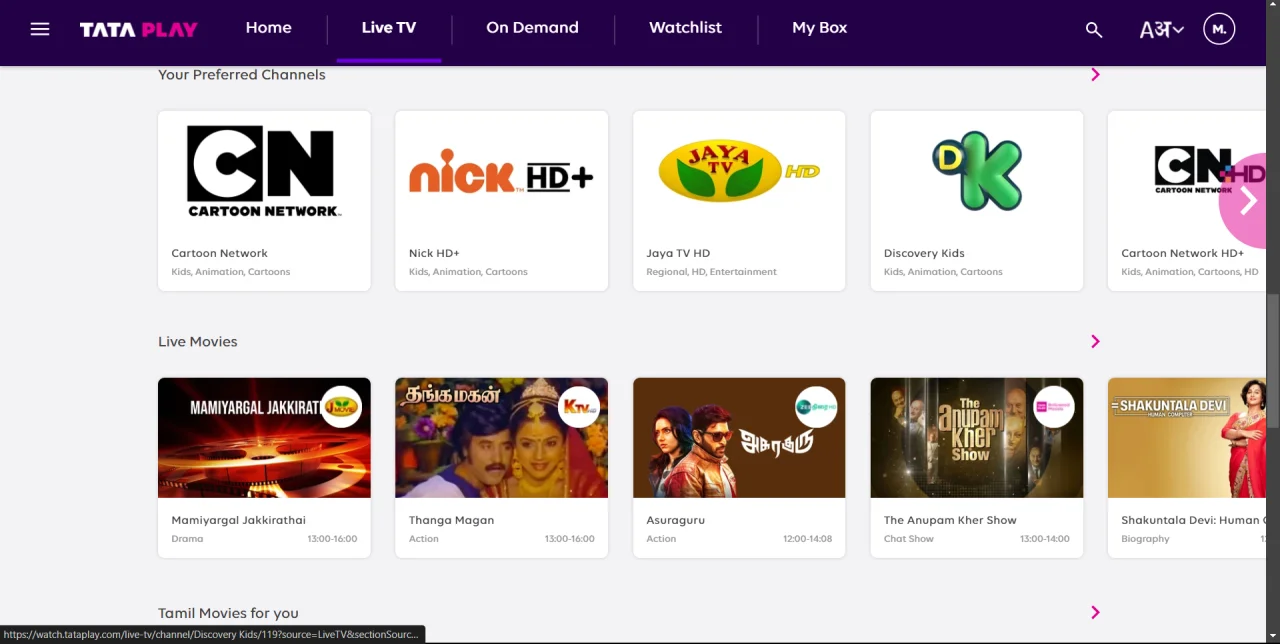The image size is (1280, 644).
Task: Click the pink carousel next arrow
Action: tap(1246, 201)
